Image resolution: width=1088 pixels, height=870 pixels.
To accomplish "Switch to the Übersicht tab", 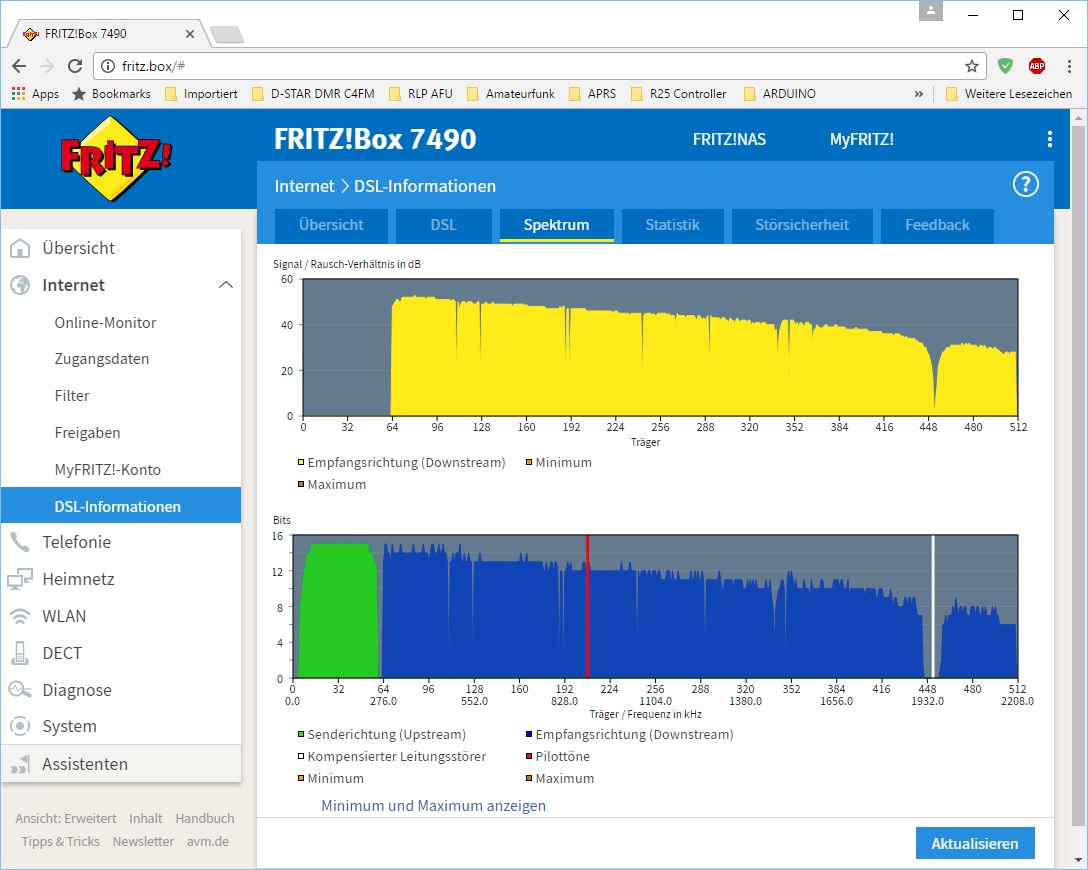I will [x=331, y=225].
